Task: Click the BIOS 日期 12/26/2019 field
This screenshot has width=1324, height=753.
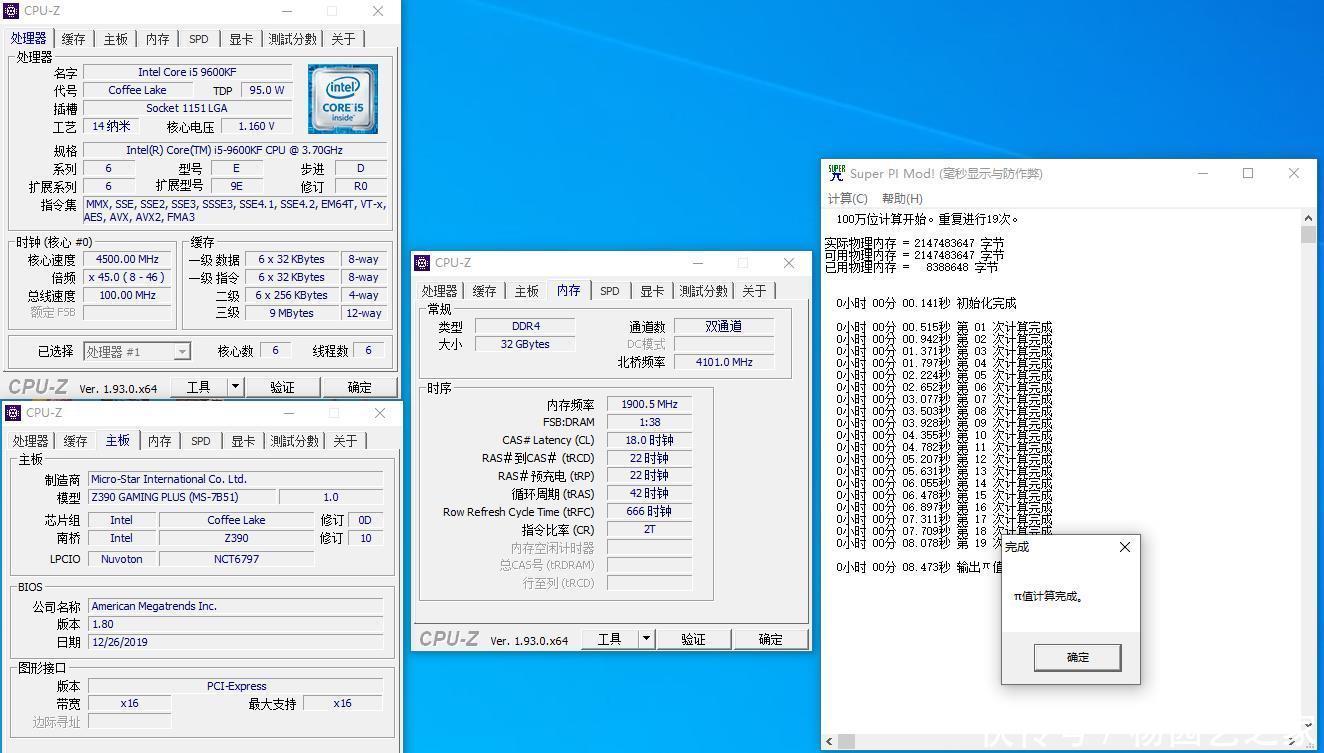Action: [x=235, y=642]
